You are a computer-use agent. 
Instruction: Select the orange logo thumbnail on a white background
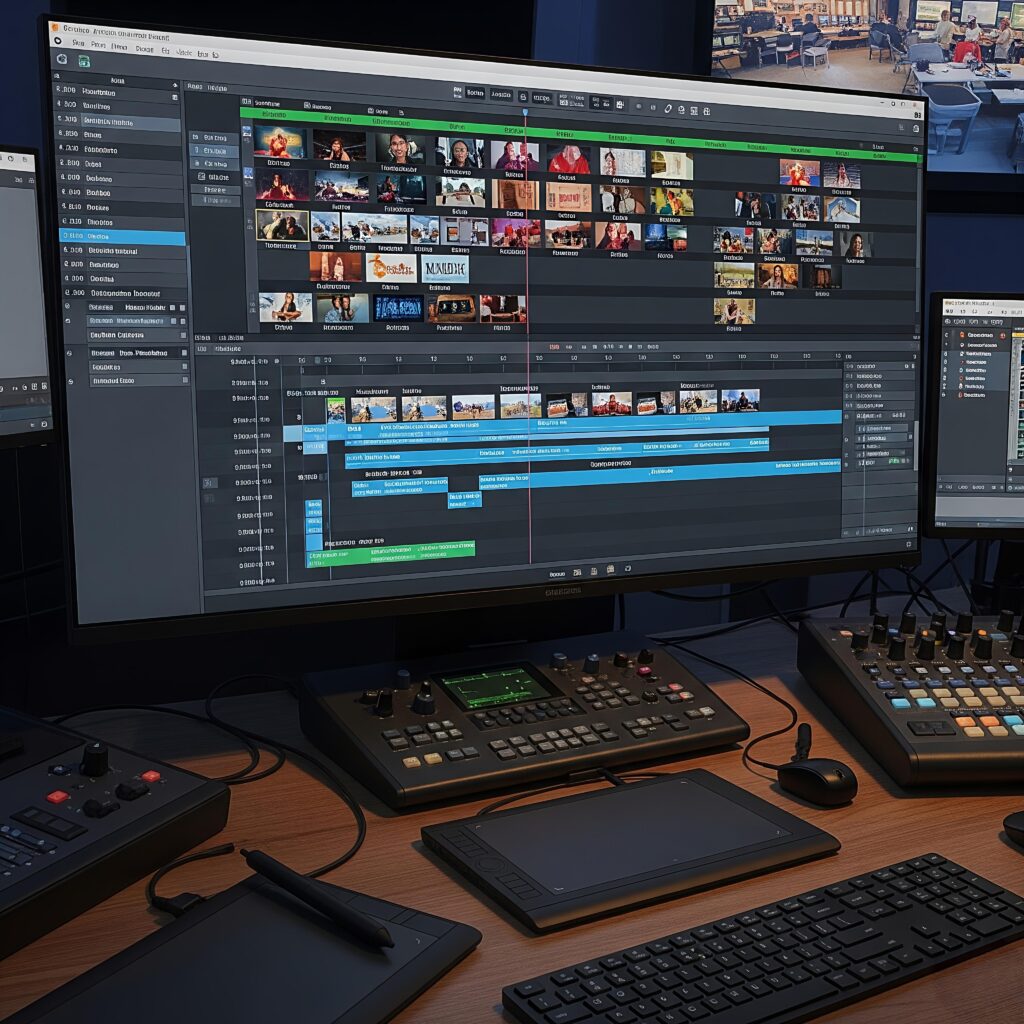(391, 268)
